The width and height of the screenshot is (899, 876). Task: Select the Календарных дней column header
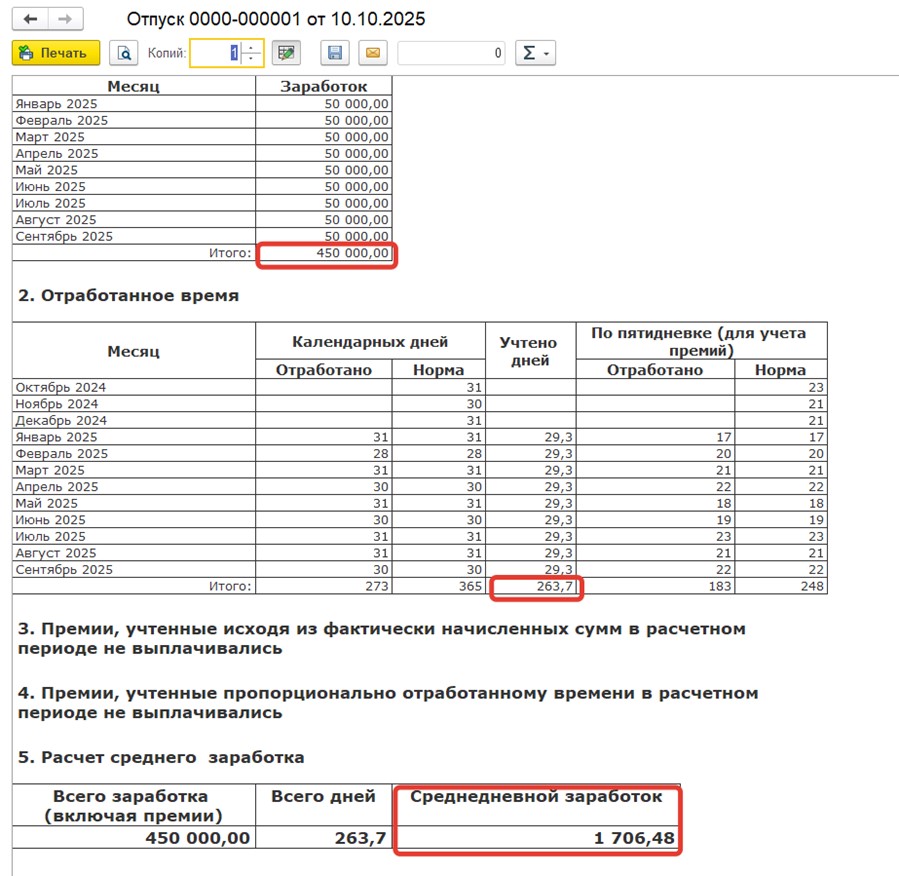[370, 343]
